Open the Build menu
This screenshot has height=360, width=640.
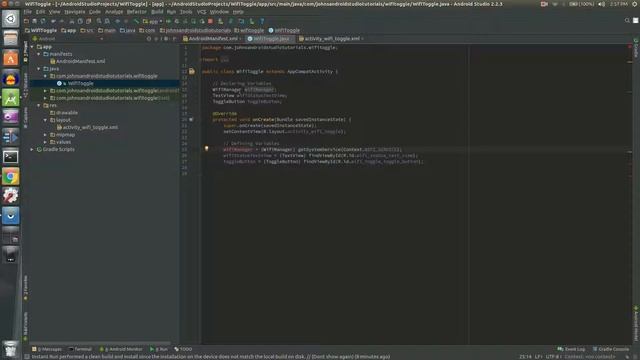click(157, 12)
